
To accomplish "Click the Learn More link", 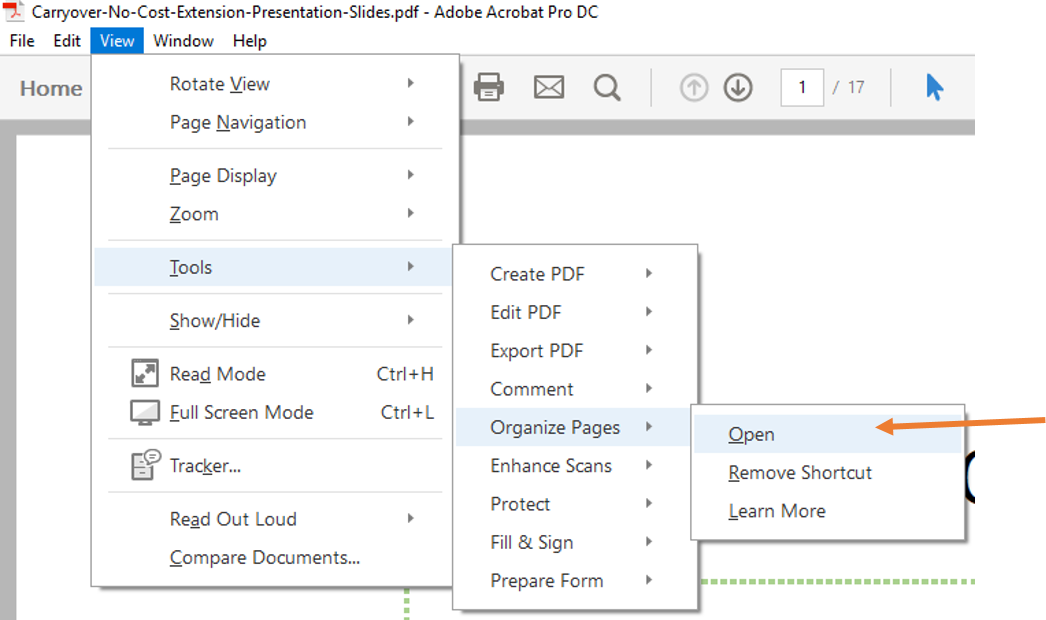I will pyautogui.click(x=777, y=511).
